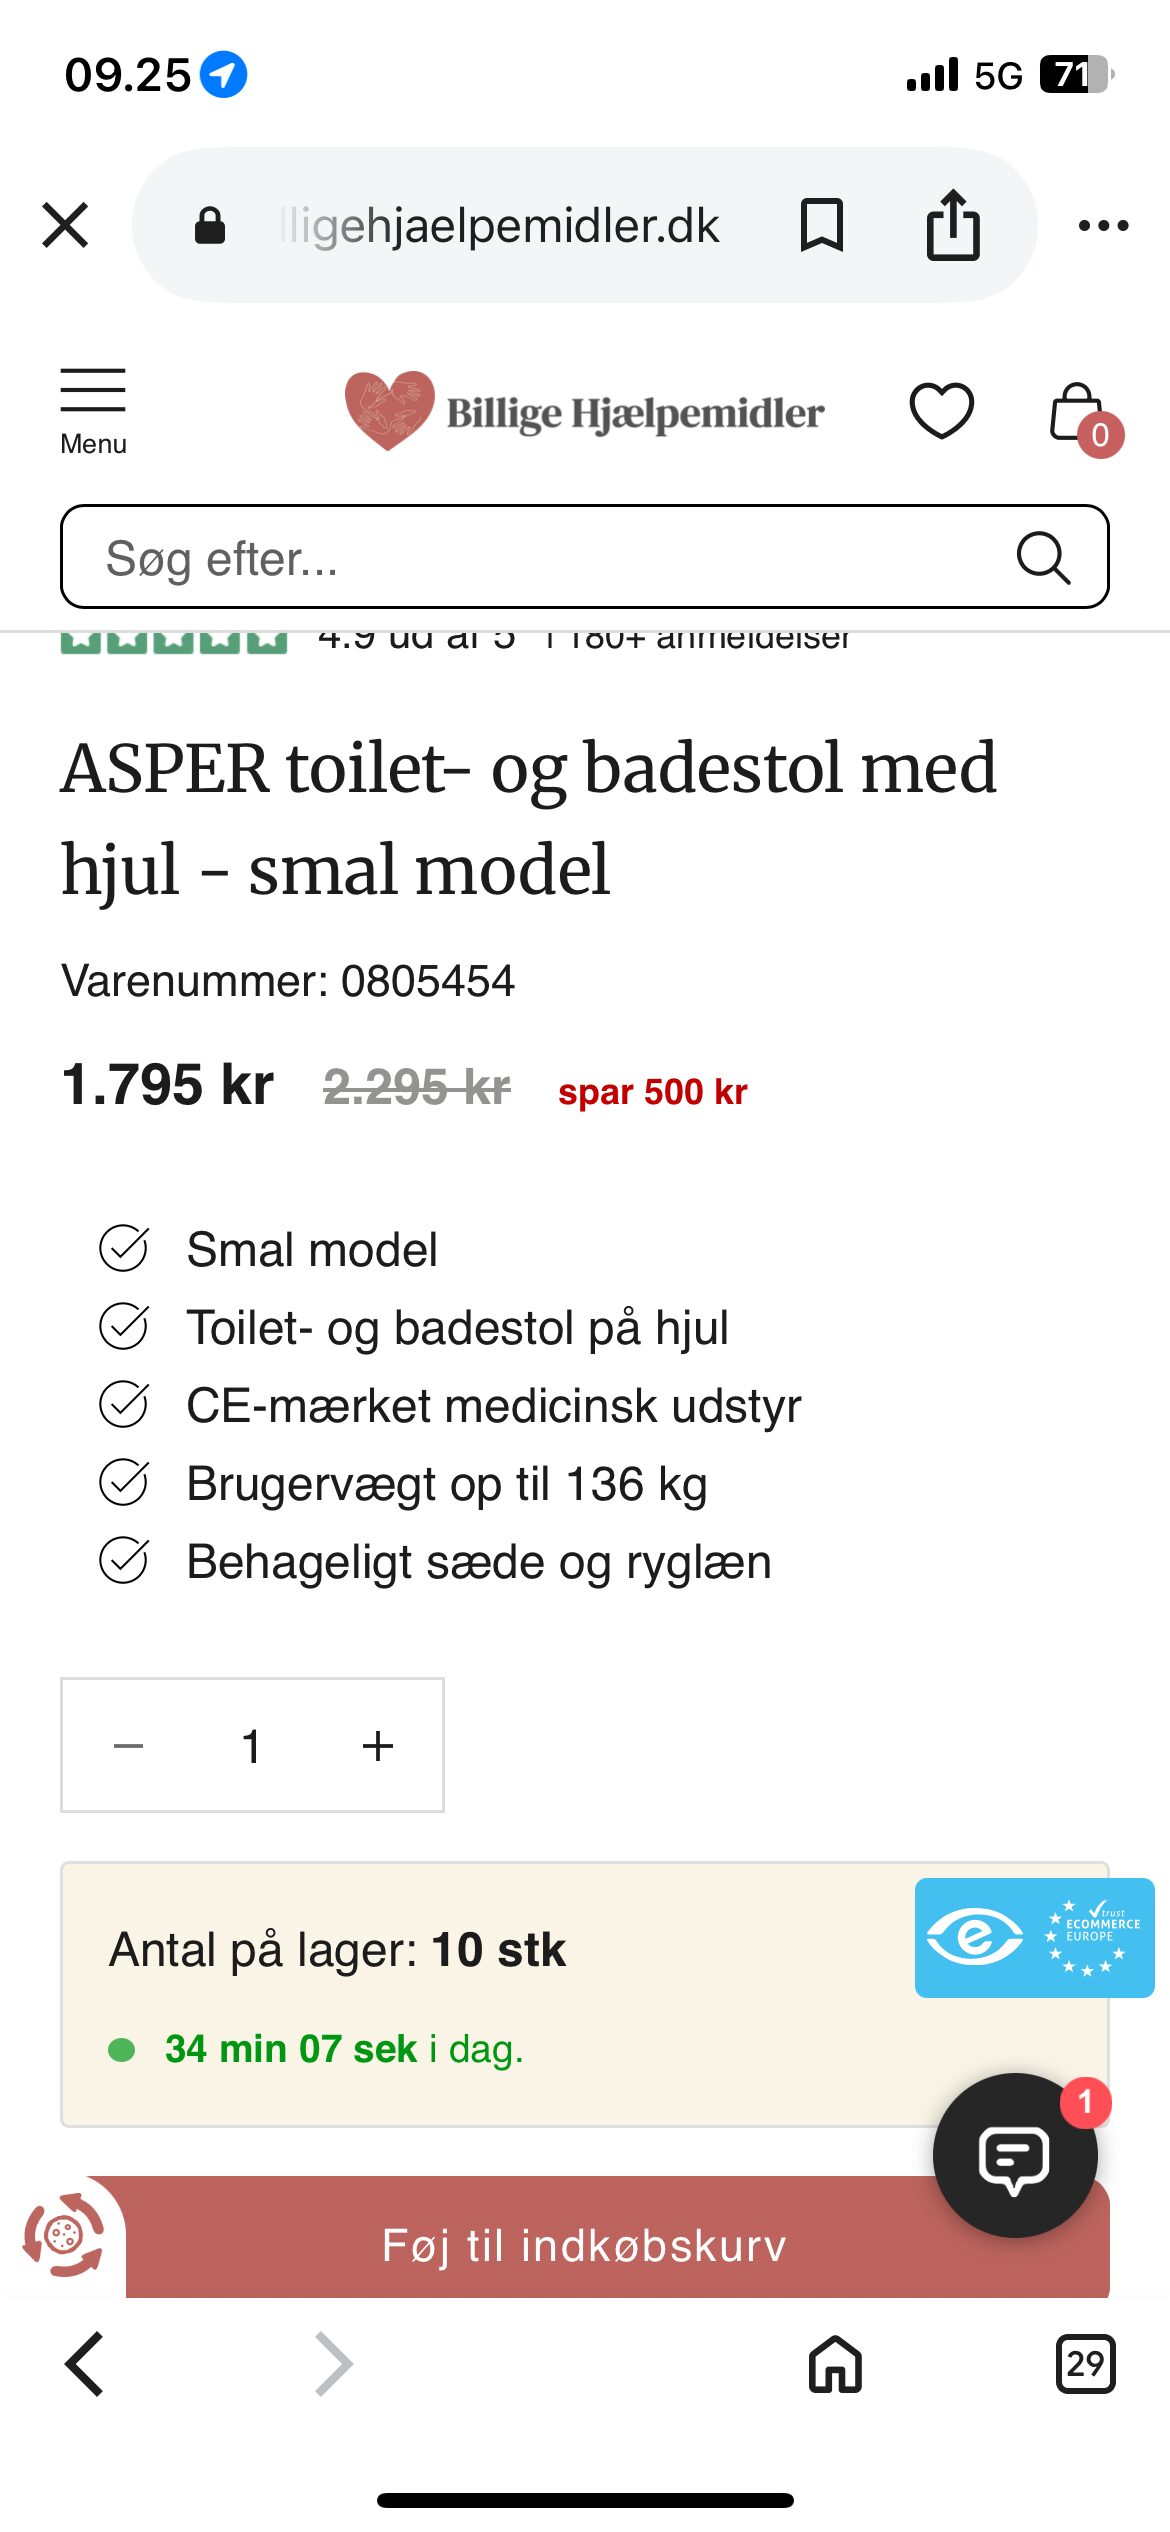Image resolution: width=1170 pixels, height=2532 pixels.
Task: Decrease quantity with minus button
Action: click(129, 1746)
